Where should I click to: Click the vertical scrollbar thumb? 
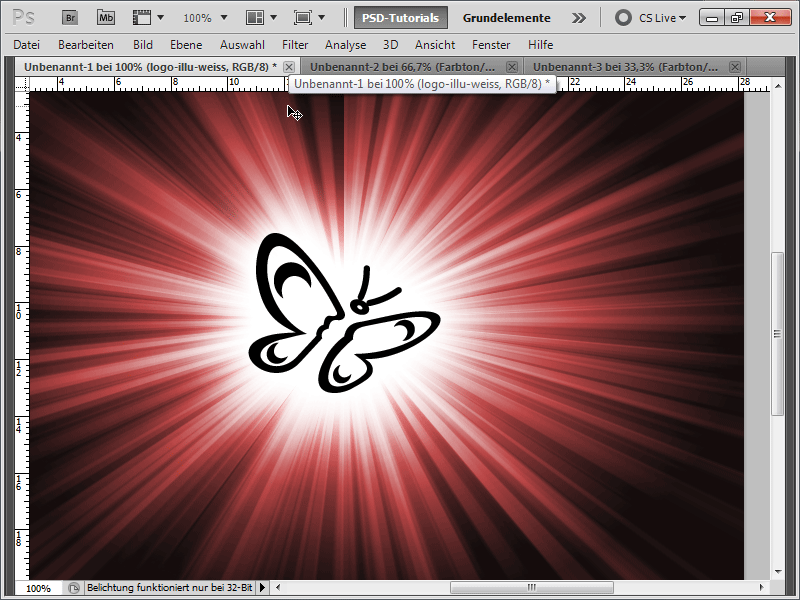(x=778, y=334)
